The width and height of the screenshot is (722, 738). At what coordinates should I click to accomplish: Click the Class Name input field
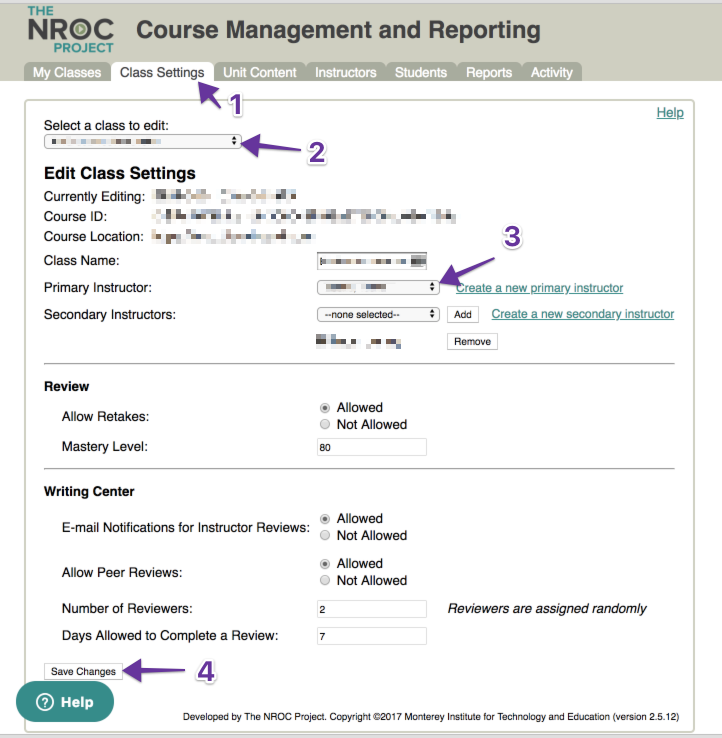point(372,261)
